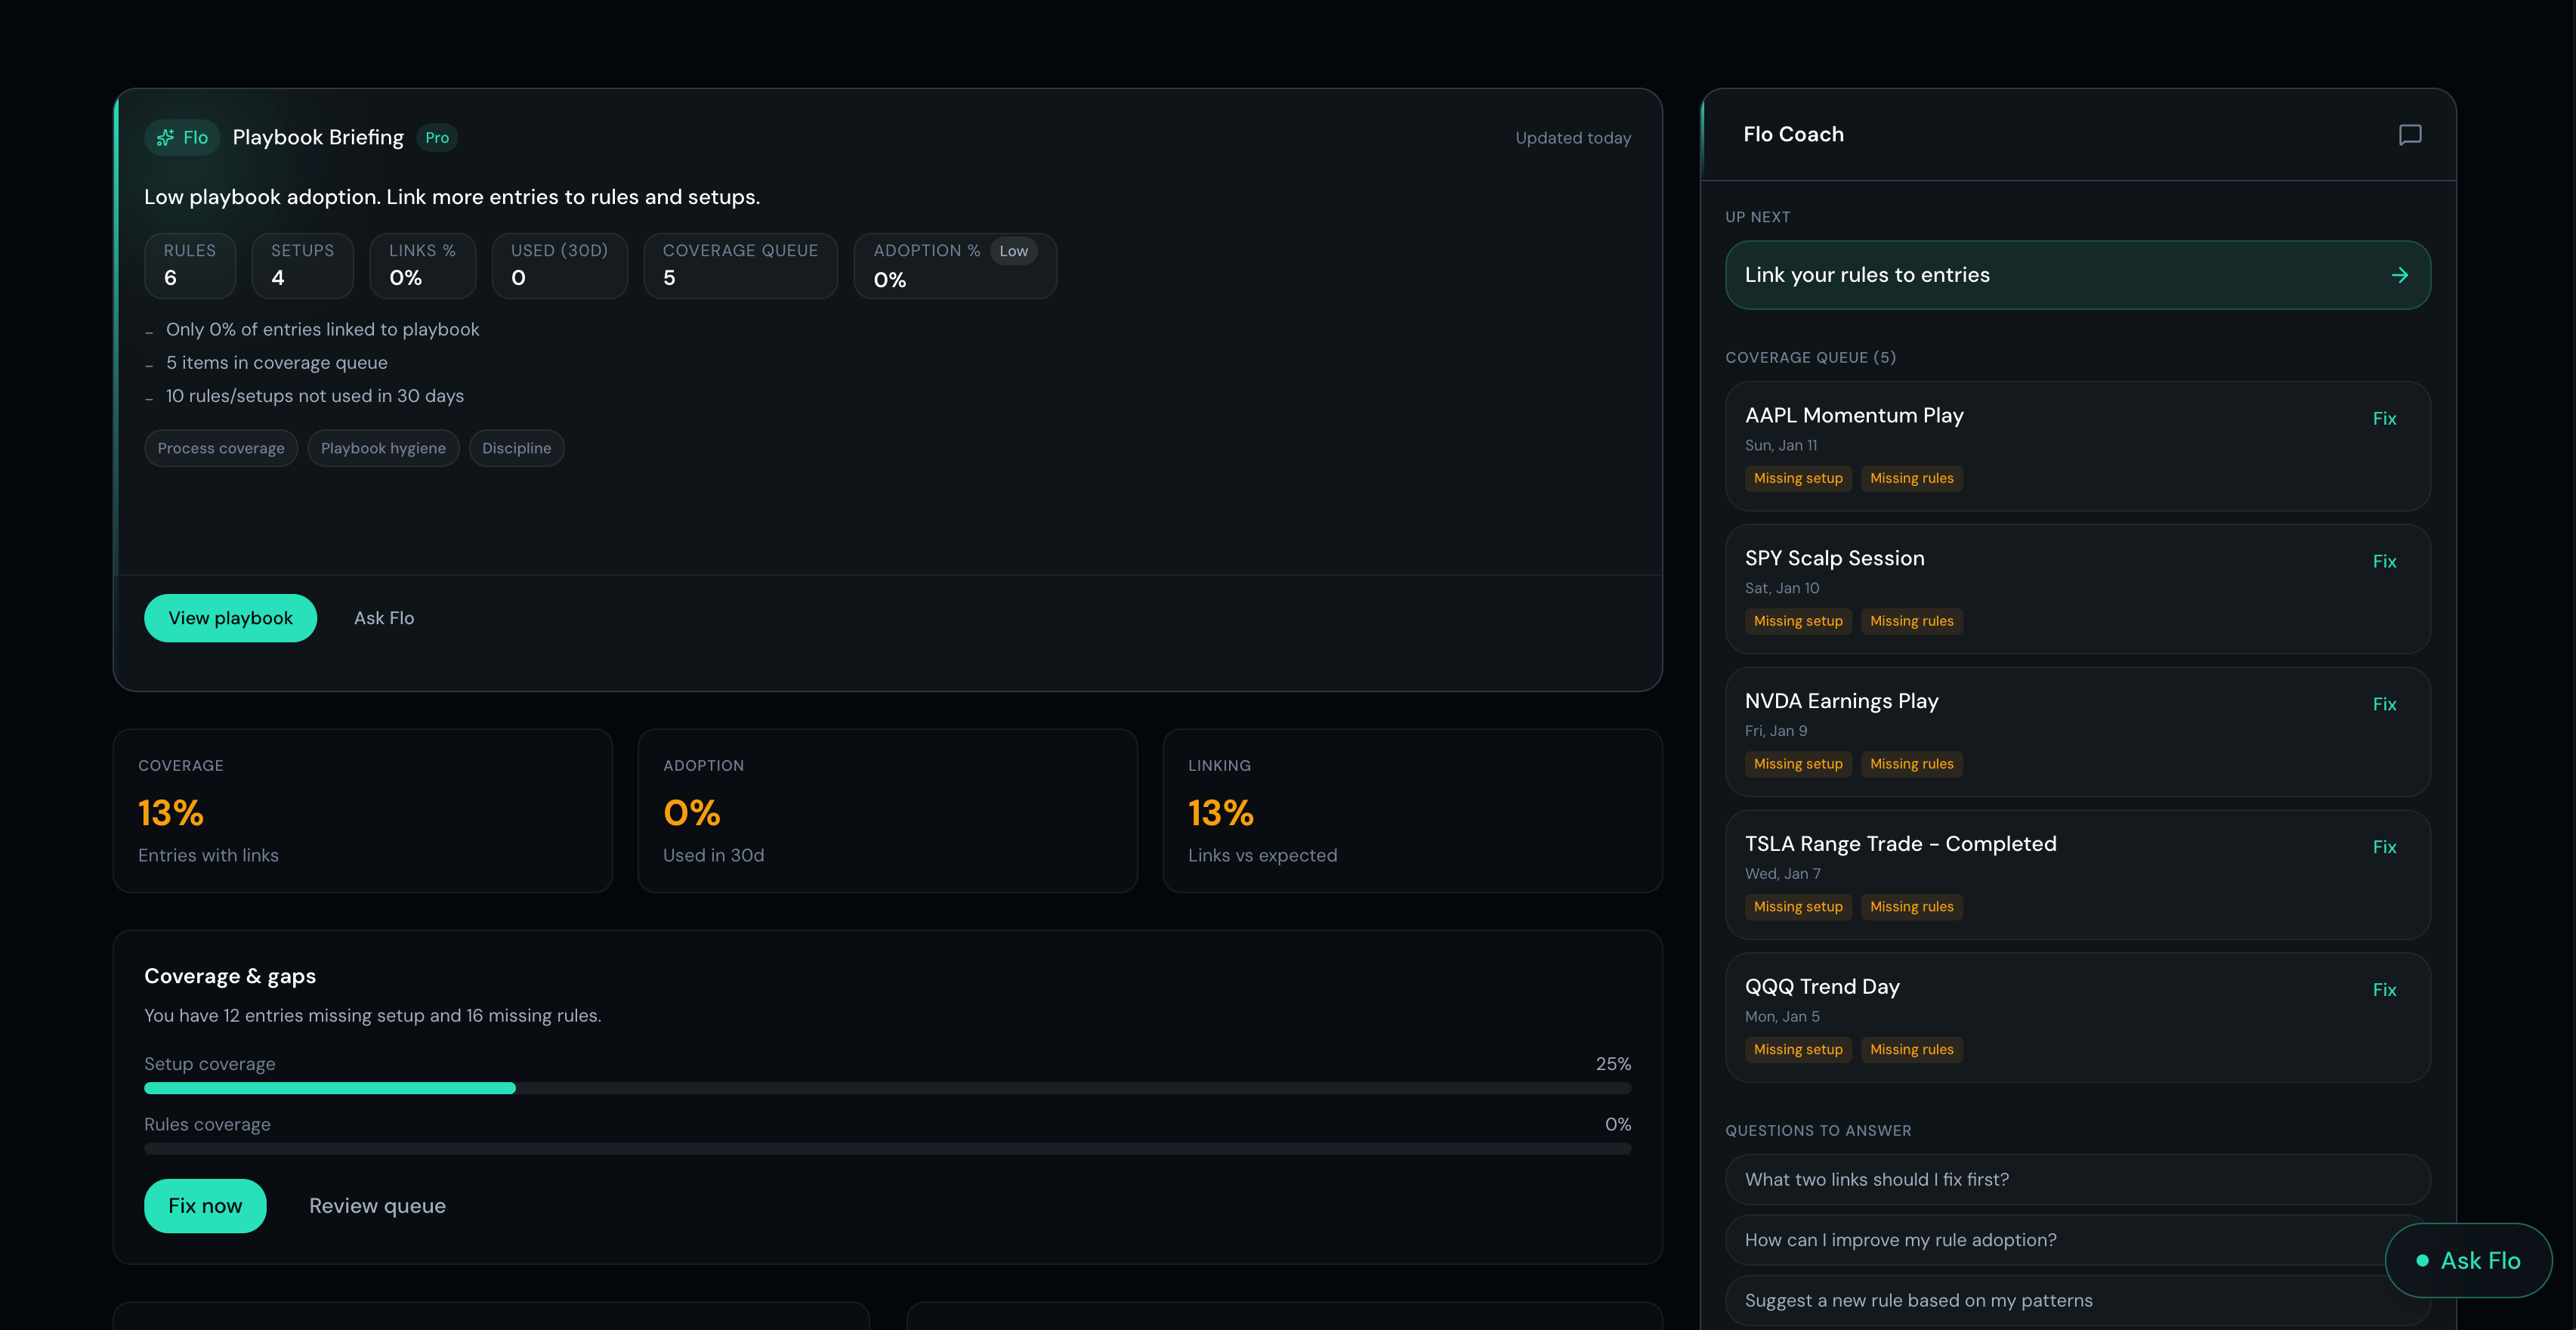
Task: Fix the QQQ Trend Day entry
Action: [x=2384, y=990]
